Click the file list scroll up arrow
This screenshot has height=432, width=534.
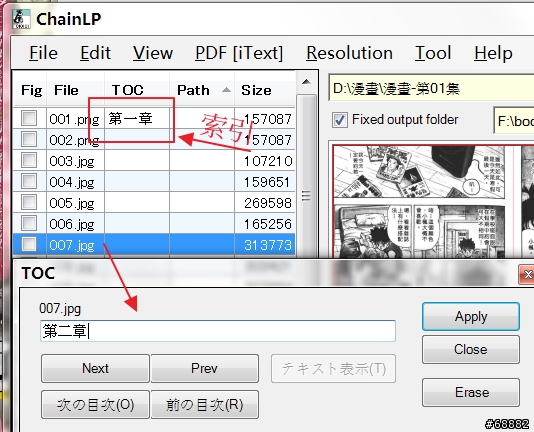306,82
